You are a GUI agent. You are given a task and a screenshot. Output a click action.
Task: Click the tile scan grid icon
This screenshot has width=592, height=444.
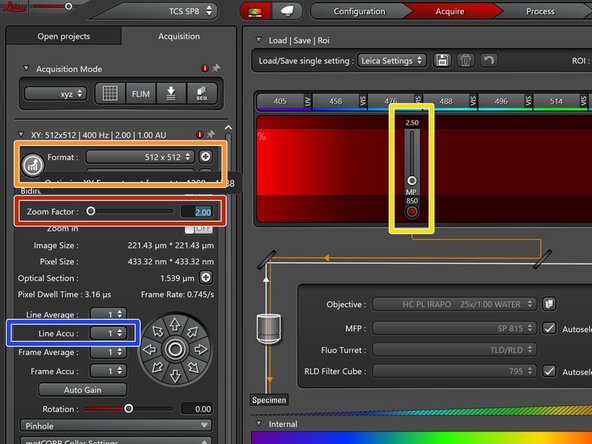110,93
